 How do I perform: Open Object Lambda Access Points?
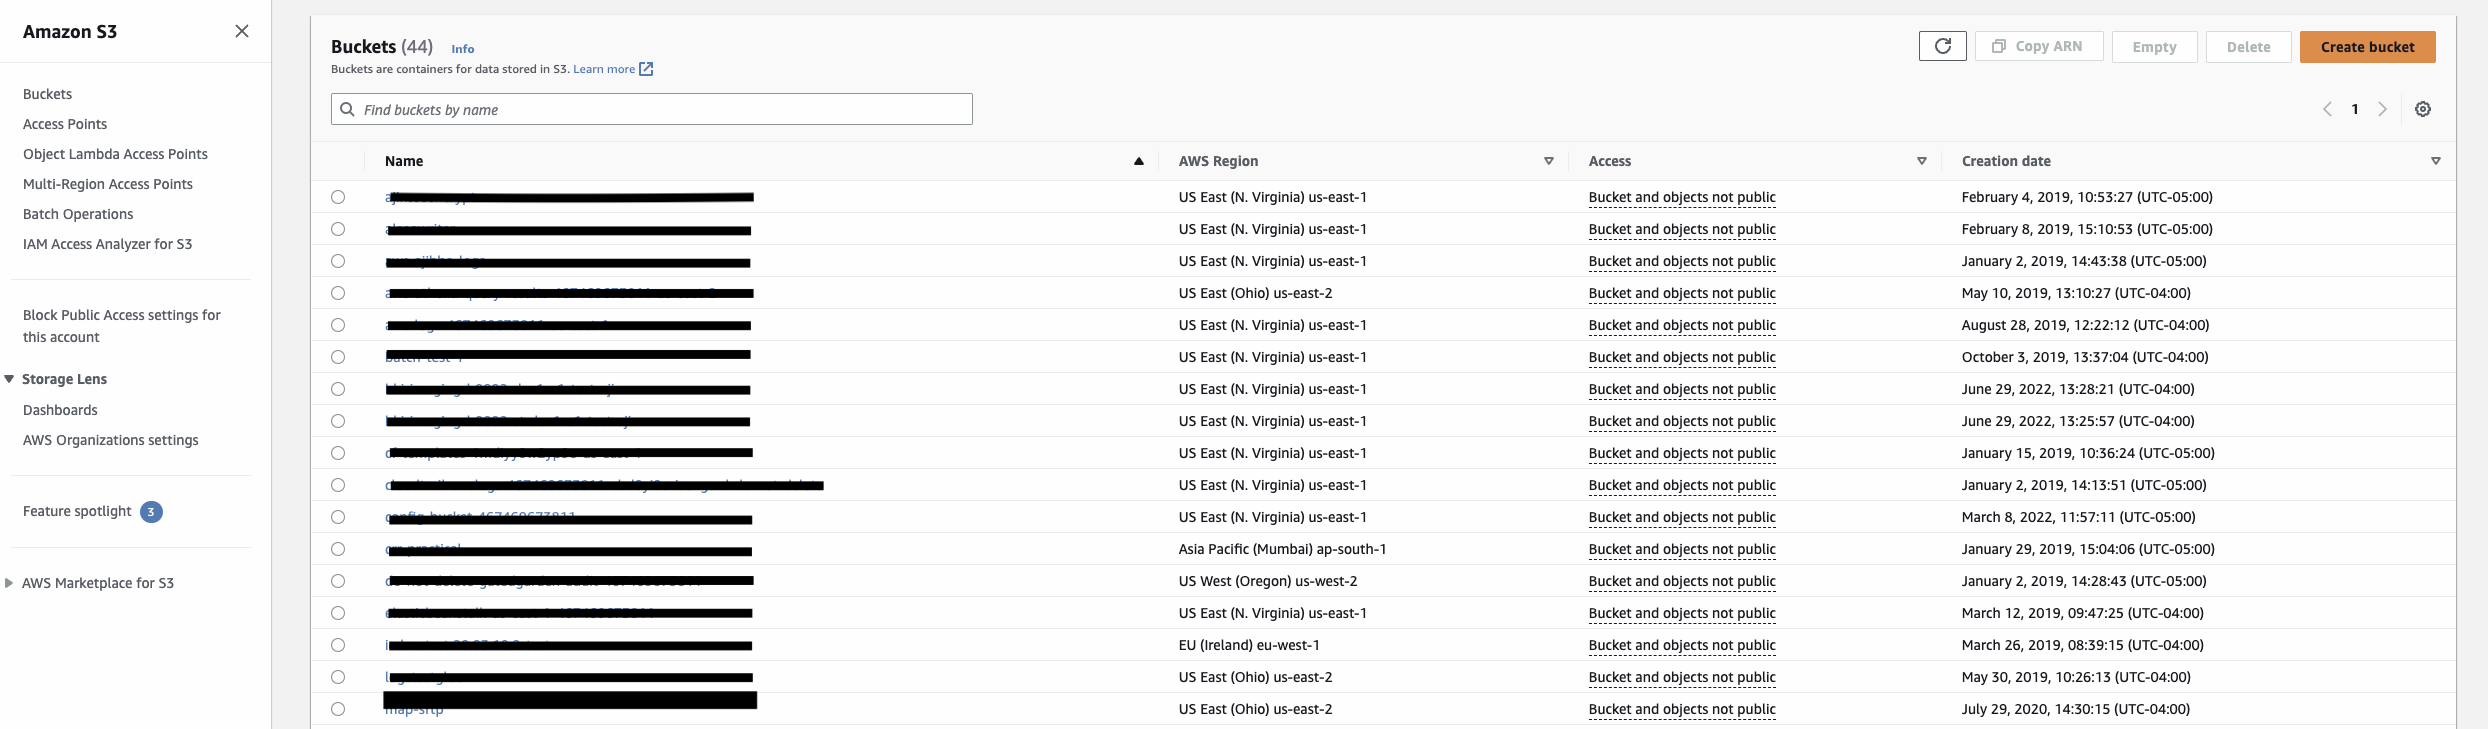(115, 154)
